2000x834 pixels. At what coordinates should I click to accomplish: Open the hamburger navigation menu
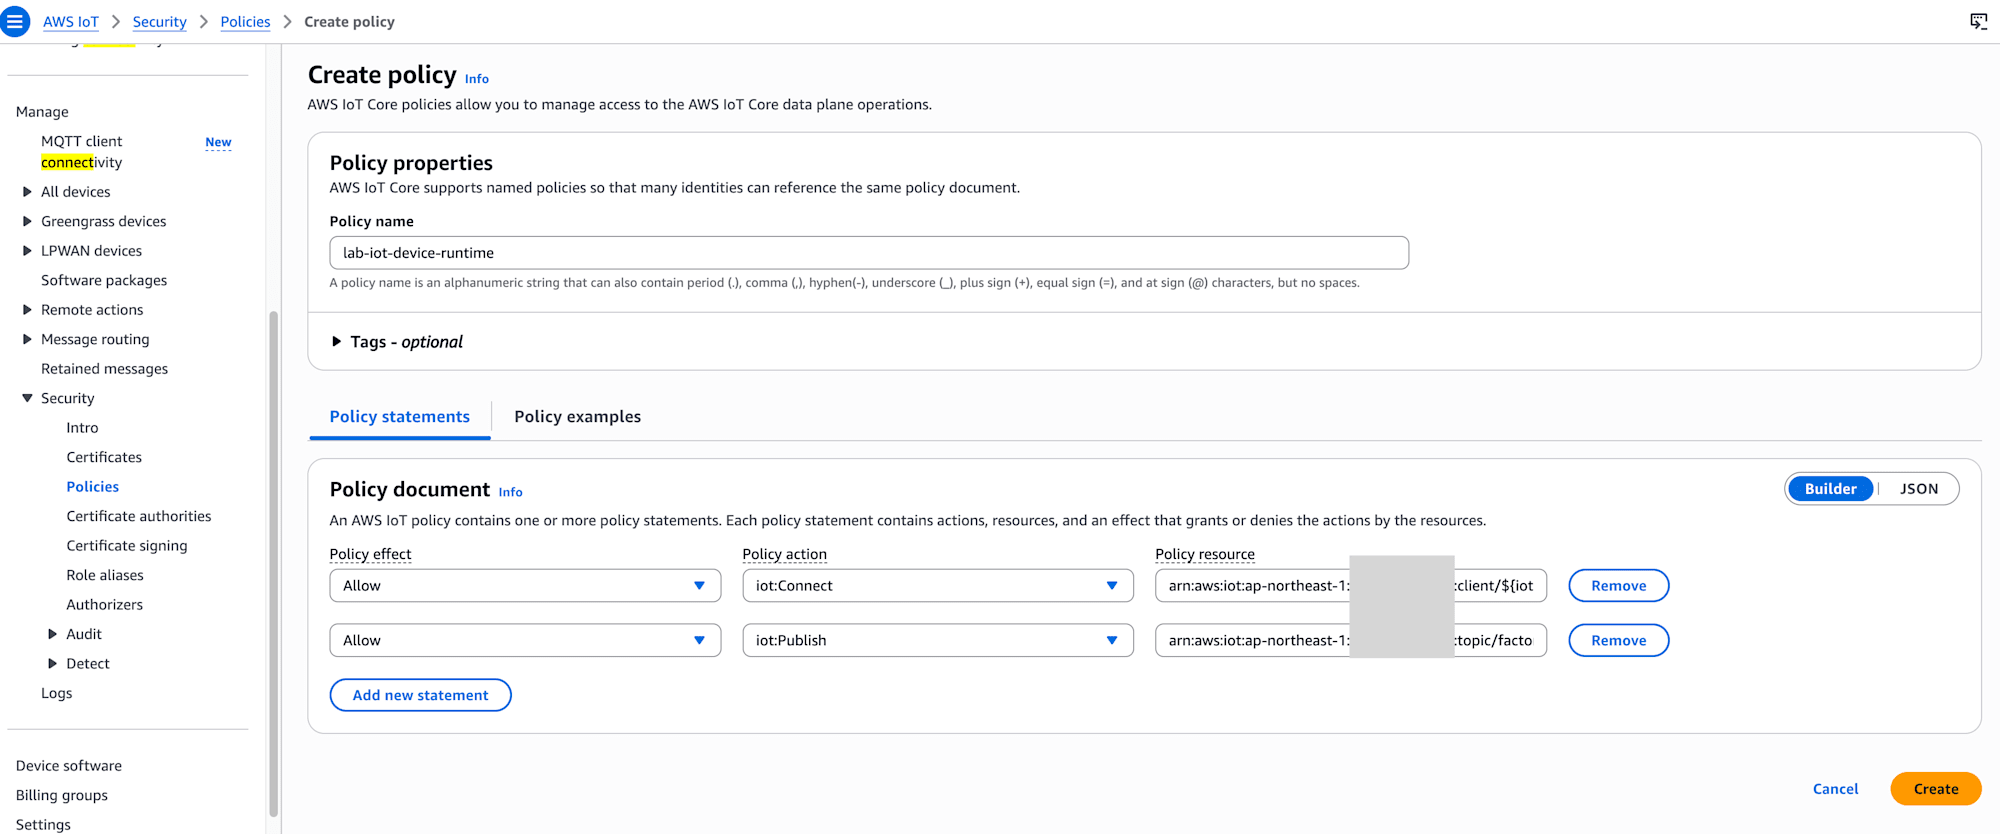click(15, 21)
